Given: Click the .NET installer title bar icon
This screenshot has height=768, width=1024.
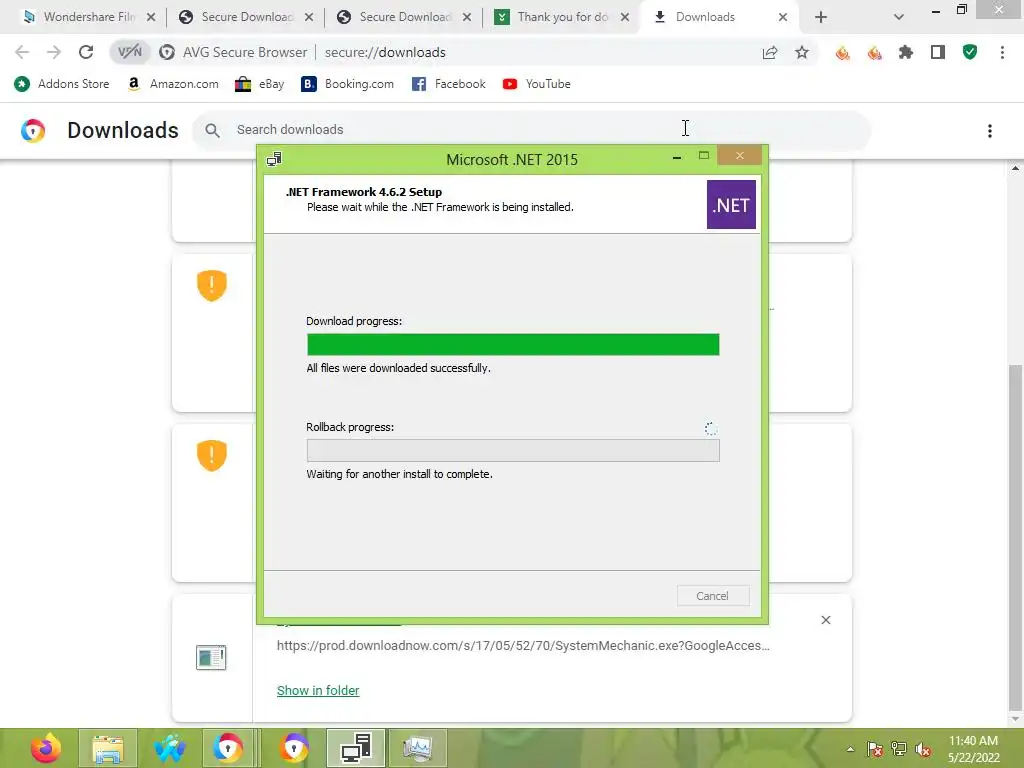Looking at the screenshot, I should click(x=274, y=159).
